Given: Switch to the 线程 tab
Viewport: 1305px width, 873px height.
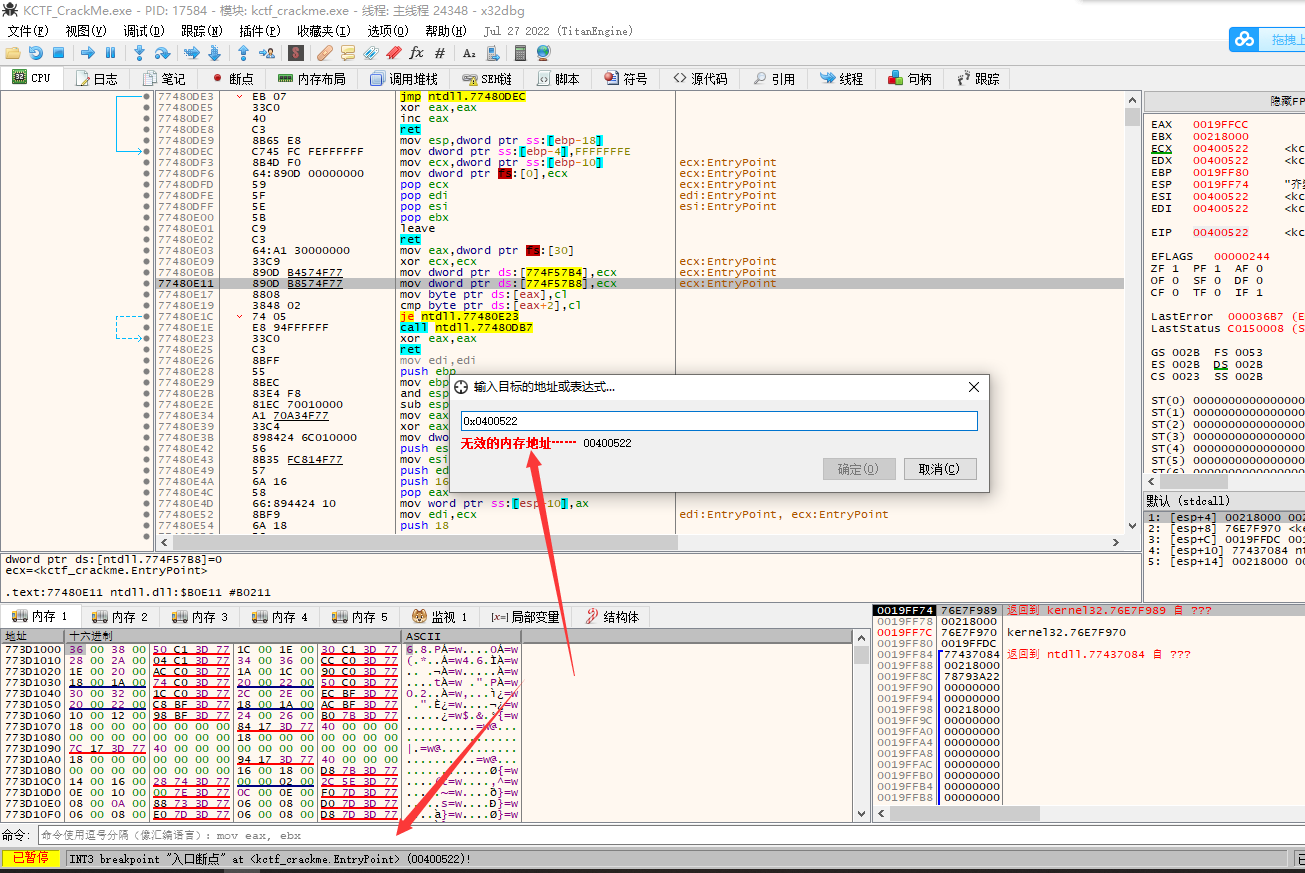Looking at the screenshot, I should (841, 78).
